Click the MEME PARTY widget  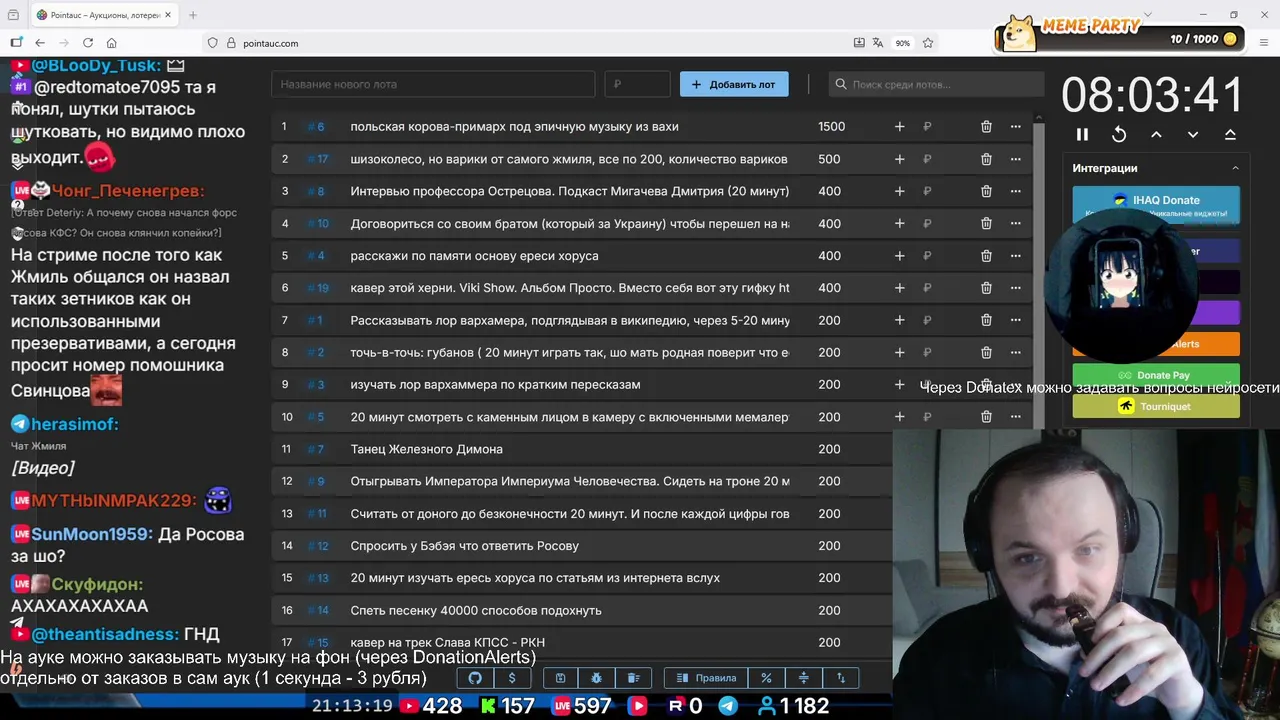click(1120, 33)
